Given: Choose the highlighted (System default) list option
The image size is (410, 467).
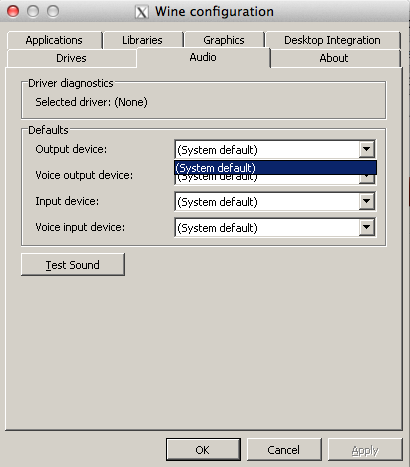Looking at the screenshot, I should (275, 168).
